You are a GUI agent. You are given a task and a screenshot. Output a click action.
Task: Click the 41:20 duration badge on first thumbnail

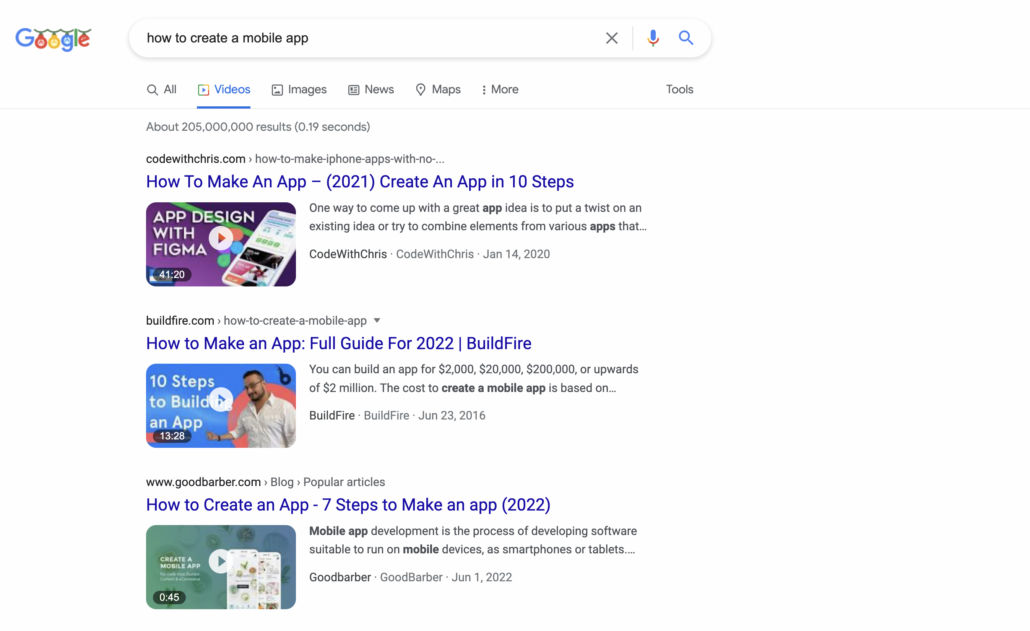pos(172,275)
